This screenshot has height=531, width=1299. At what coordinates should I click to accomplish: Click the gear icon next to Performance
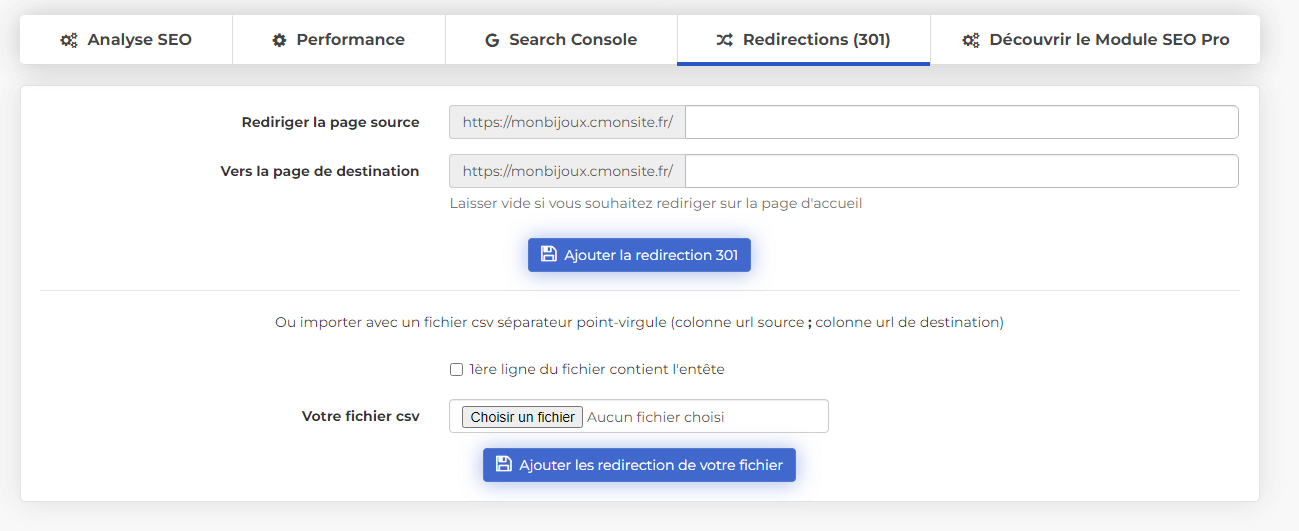click(279, 40)
